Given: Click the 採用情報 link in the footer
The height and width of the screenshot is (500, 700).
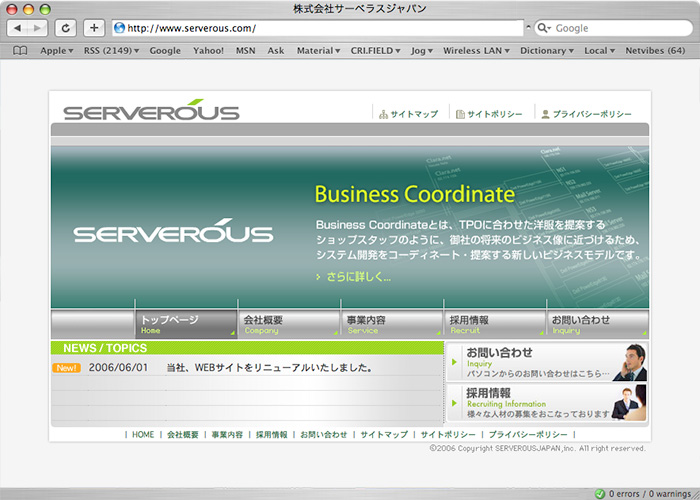Looking at the screenshot, I should (271, 434).
